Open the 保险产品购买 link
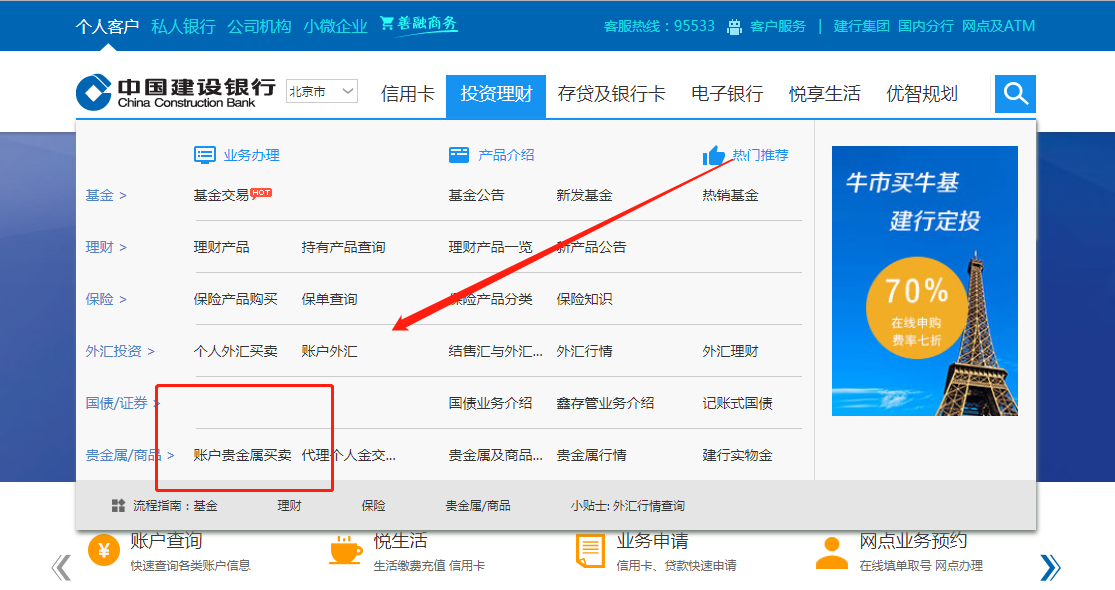Image resolution: width=1115 pixels, height=590 pixels. click(235, 299)
